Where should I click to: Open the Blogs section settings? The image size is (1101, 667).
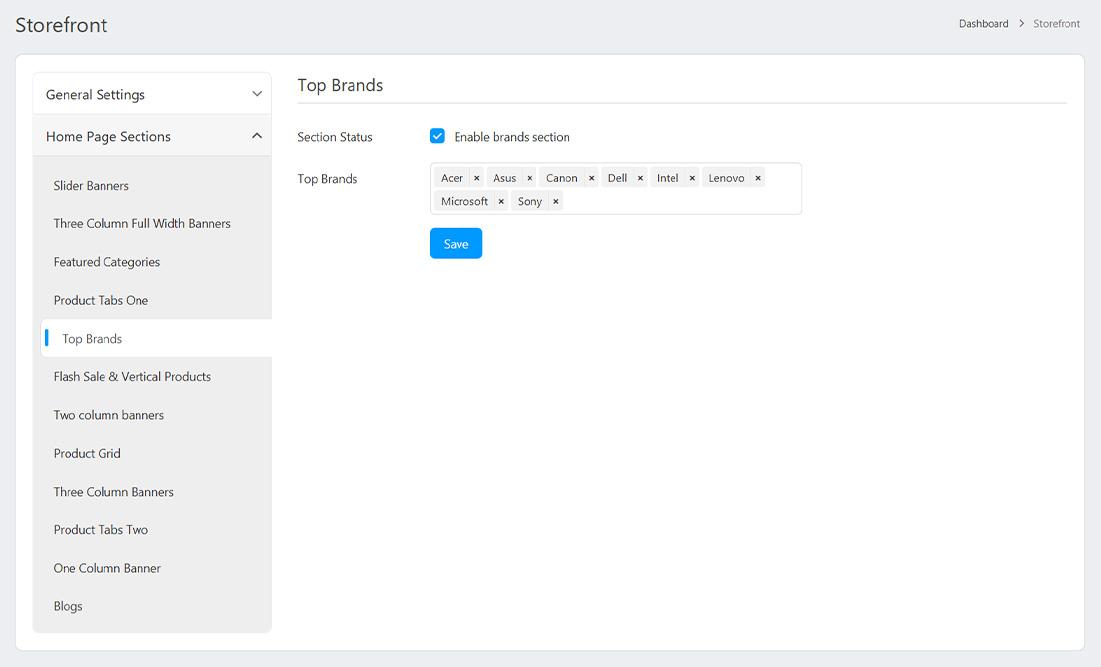click(68, 606)
